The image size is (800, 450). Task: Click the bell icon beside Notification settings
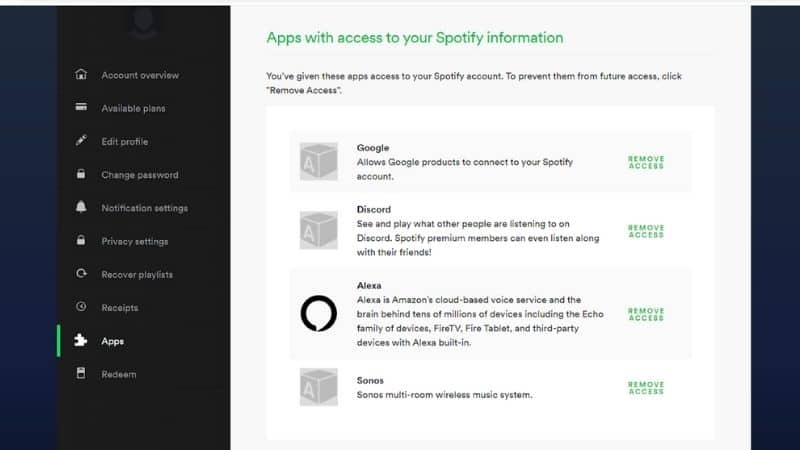tap(81, 207)
